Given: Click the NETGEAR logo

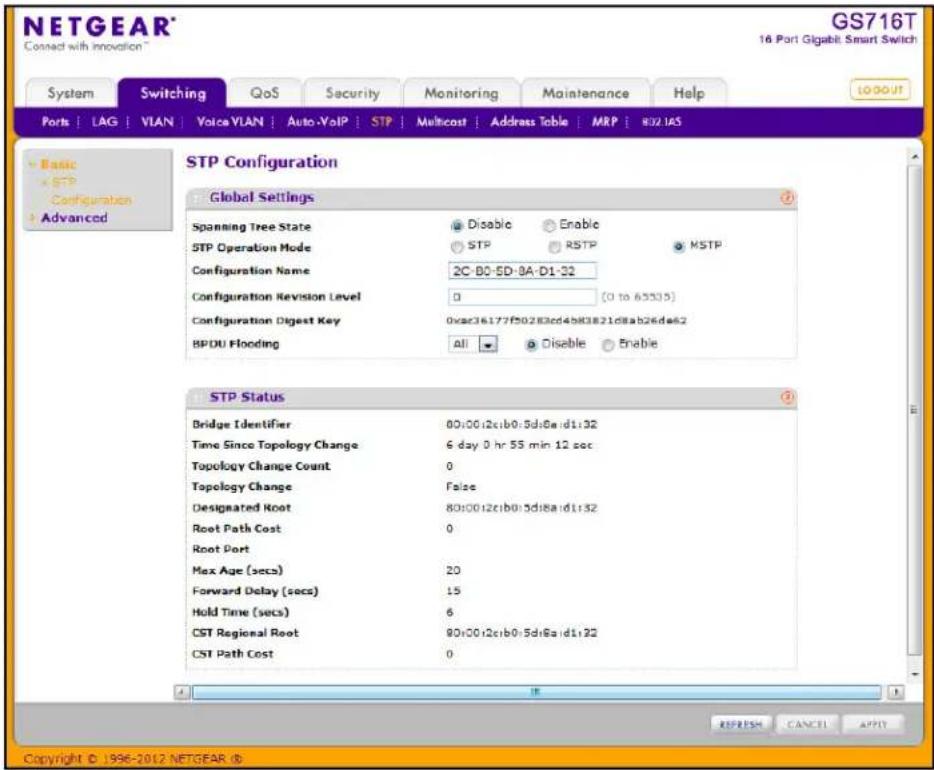Looking at the screenshot, I should pyautogui.click(x=99, y=27).
